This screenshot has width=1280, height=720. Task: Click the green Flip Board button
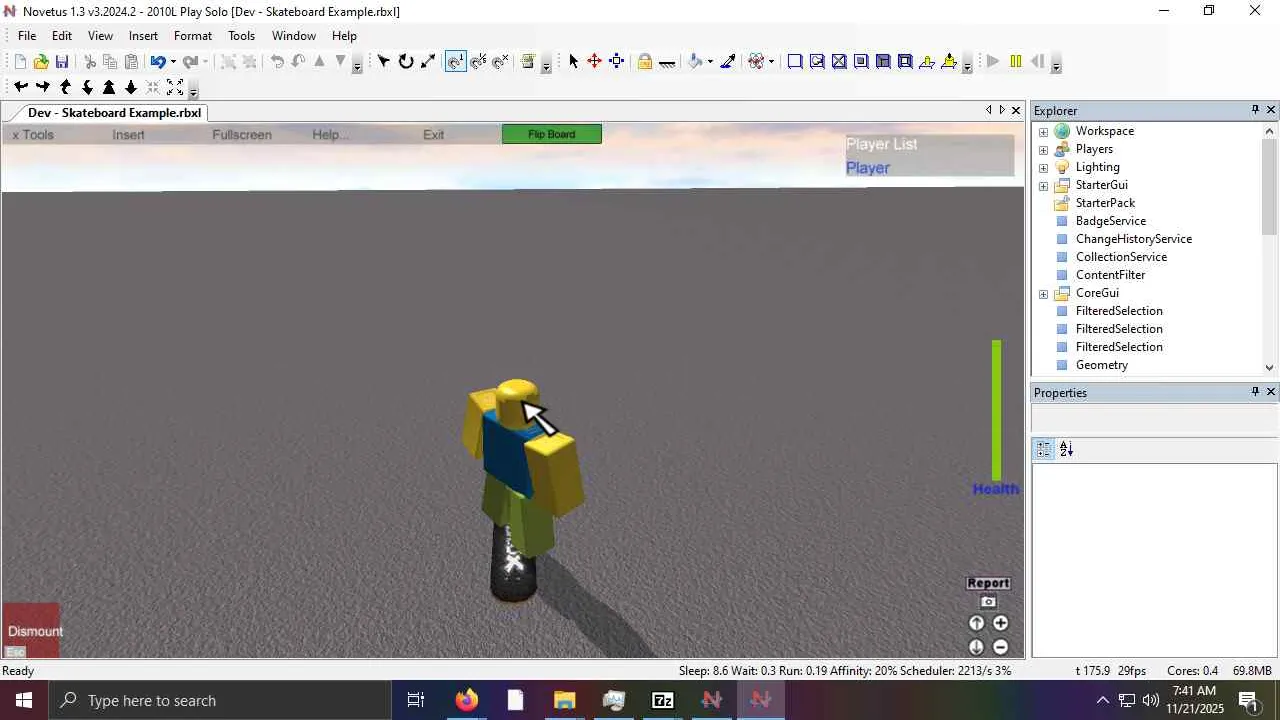552,134
